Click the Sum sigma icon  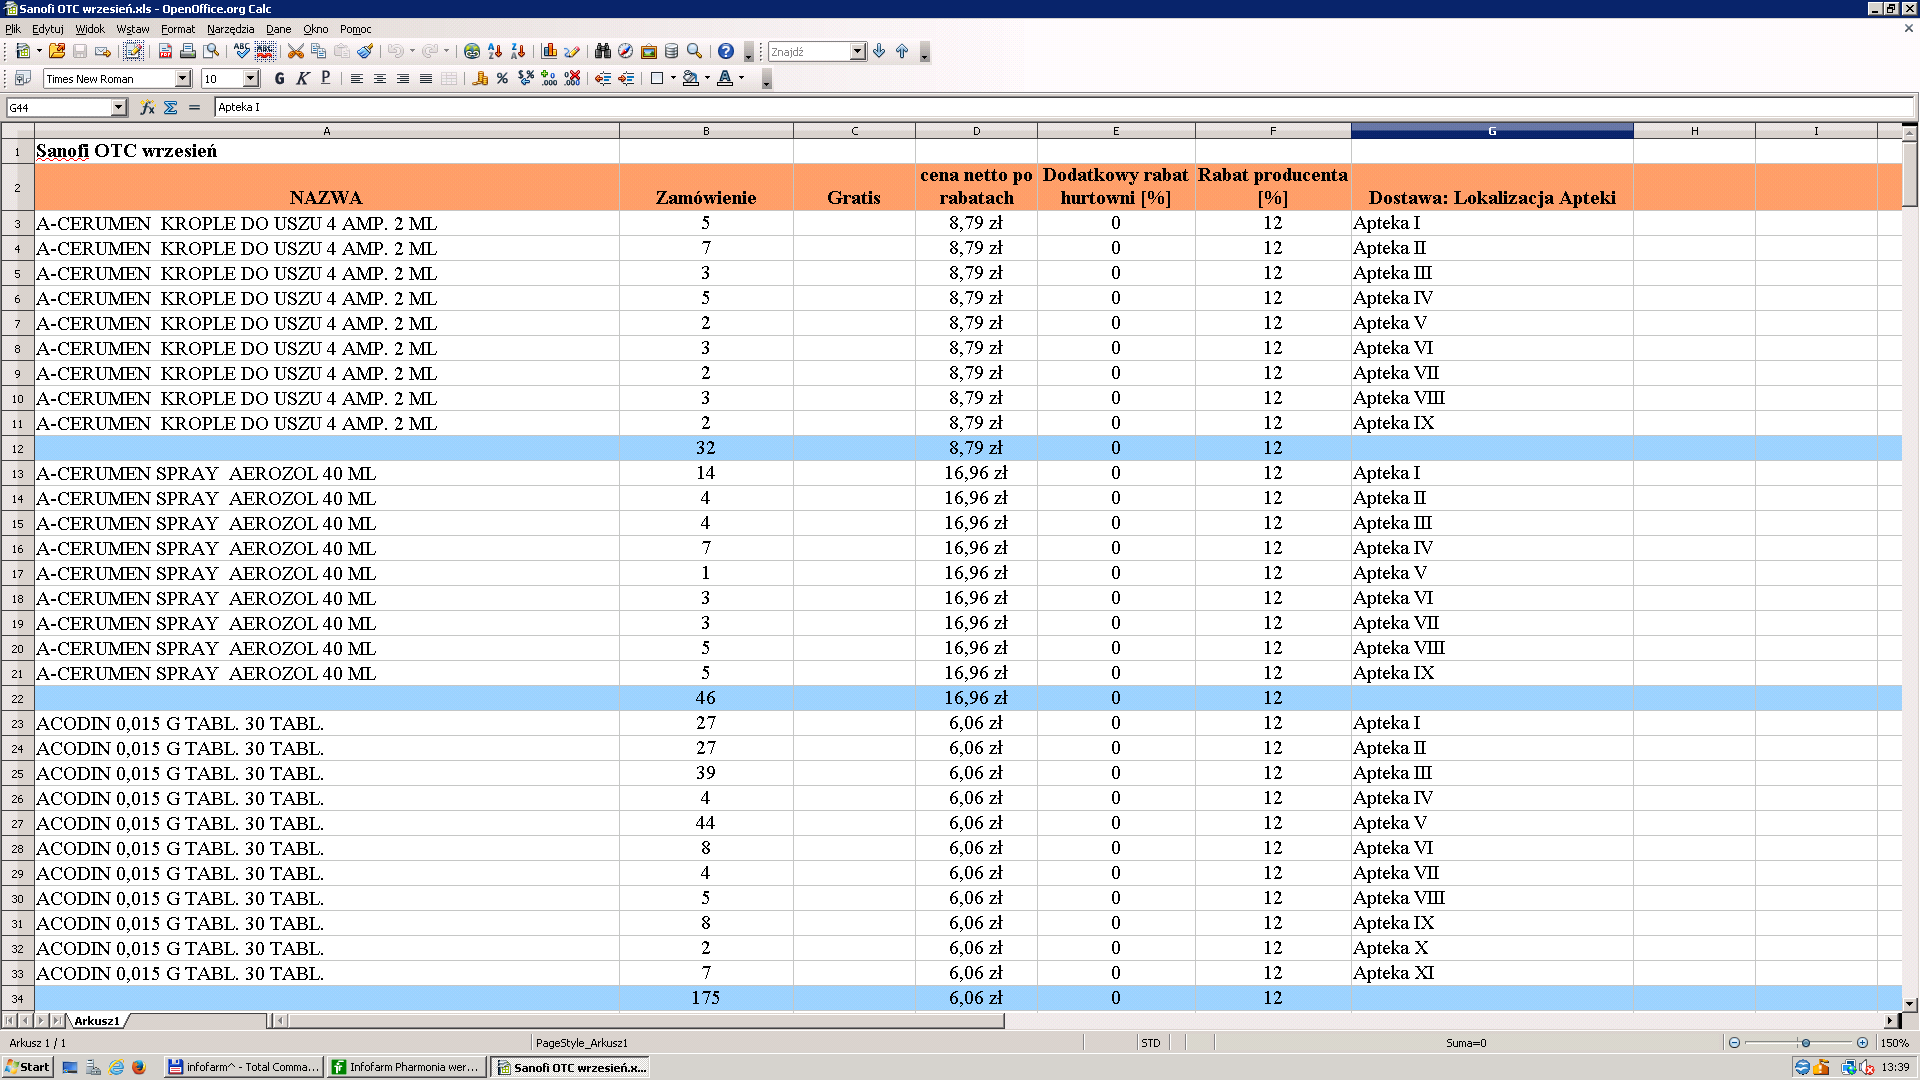[171, 107]
